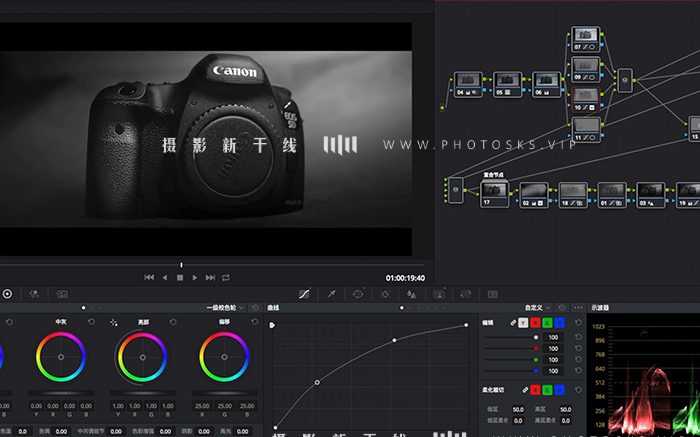Reset all color wheels beside 一级校色轮
Viewport: 700px width, 437px height.
point(255,308)
